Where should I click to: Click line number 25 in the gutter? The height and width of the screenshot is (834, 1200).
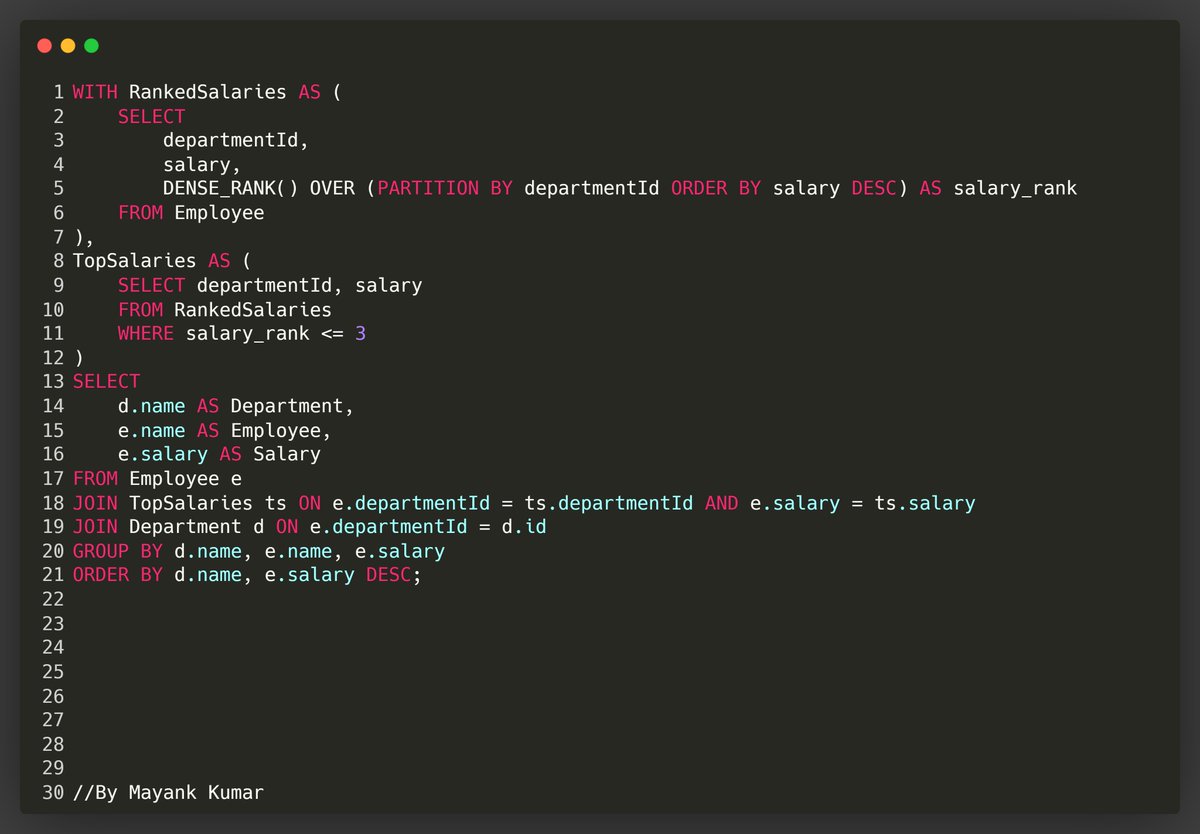[x=53, y=671]
